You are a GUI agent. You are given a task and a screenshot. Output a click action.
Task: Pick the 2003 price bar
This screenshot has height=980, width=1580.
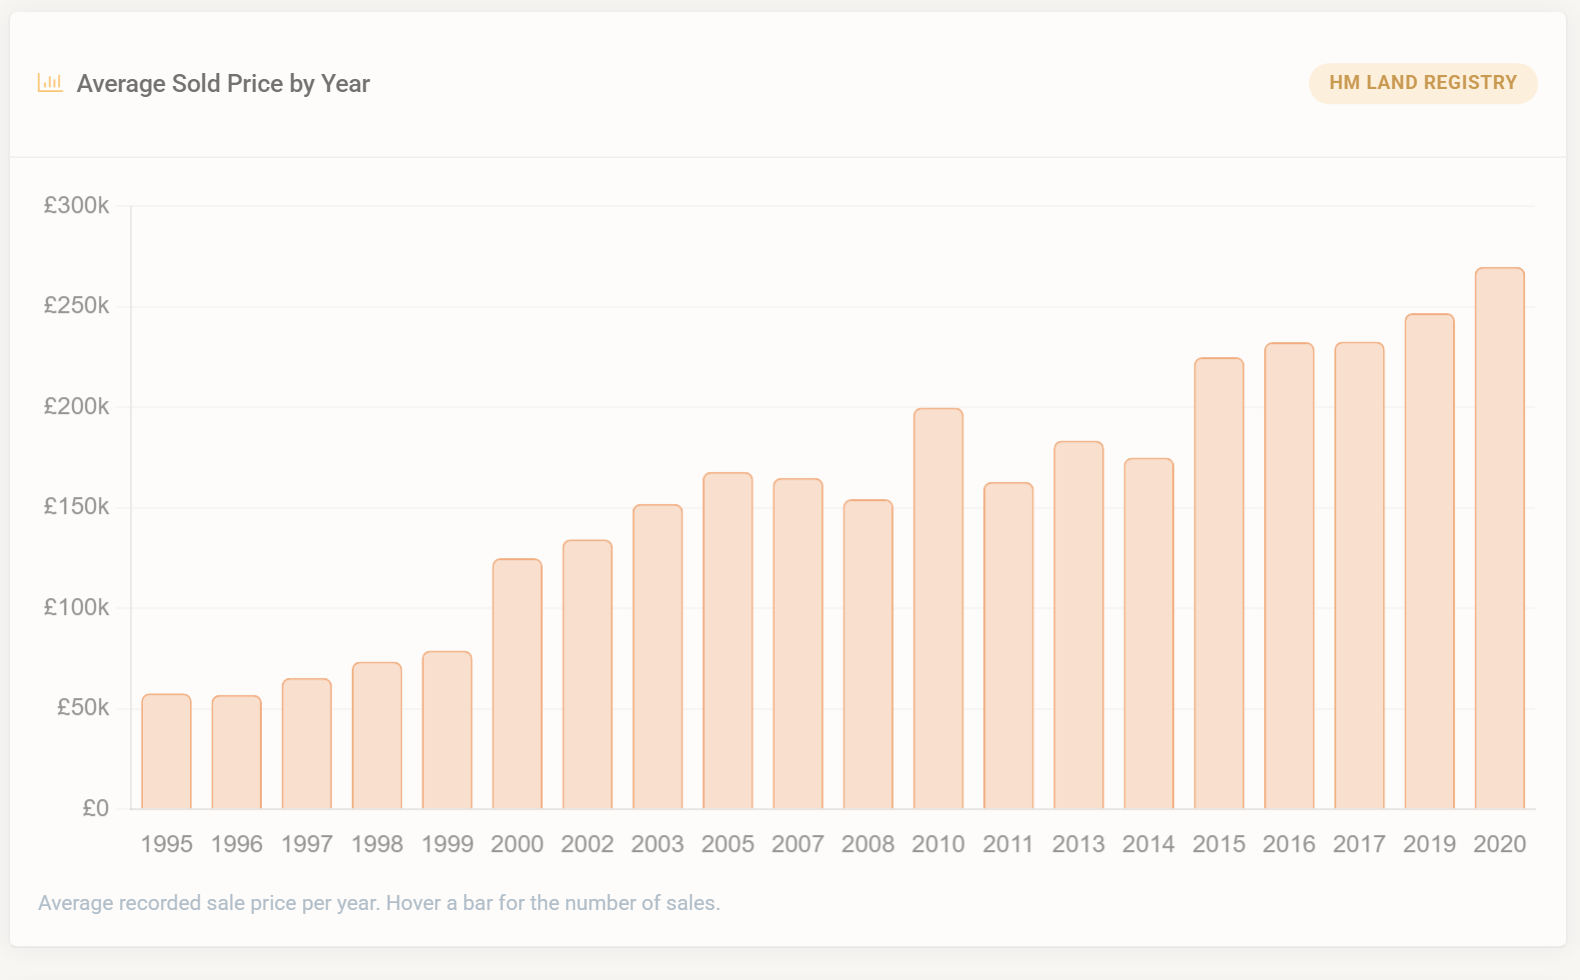pos(658,657)
